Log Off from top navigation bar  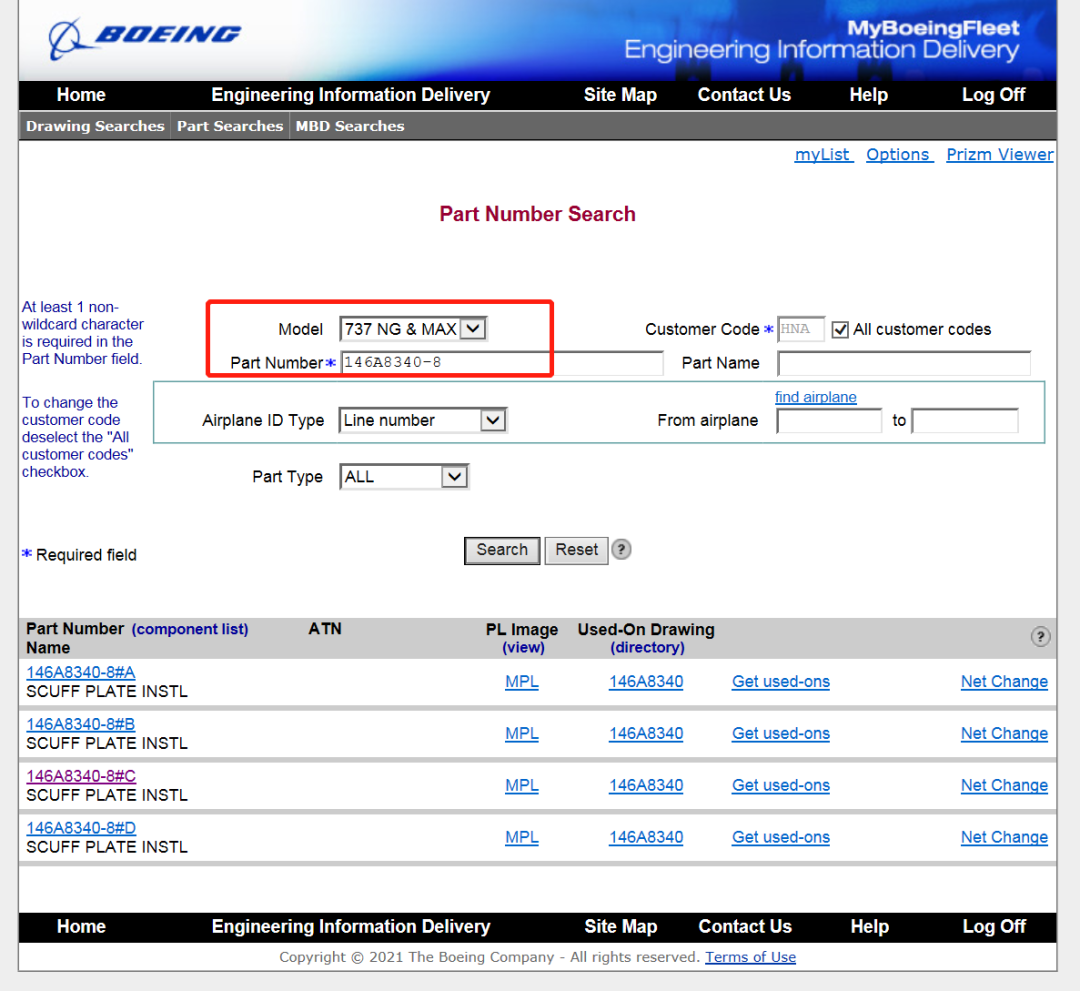pyautogui.click(x=993, y=95)
